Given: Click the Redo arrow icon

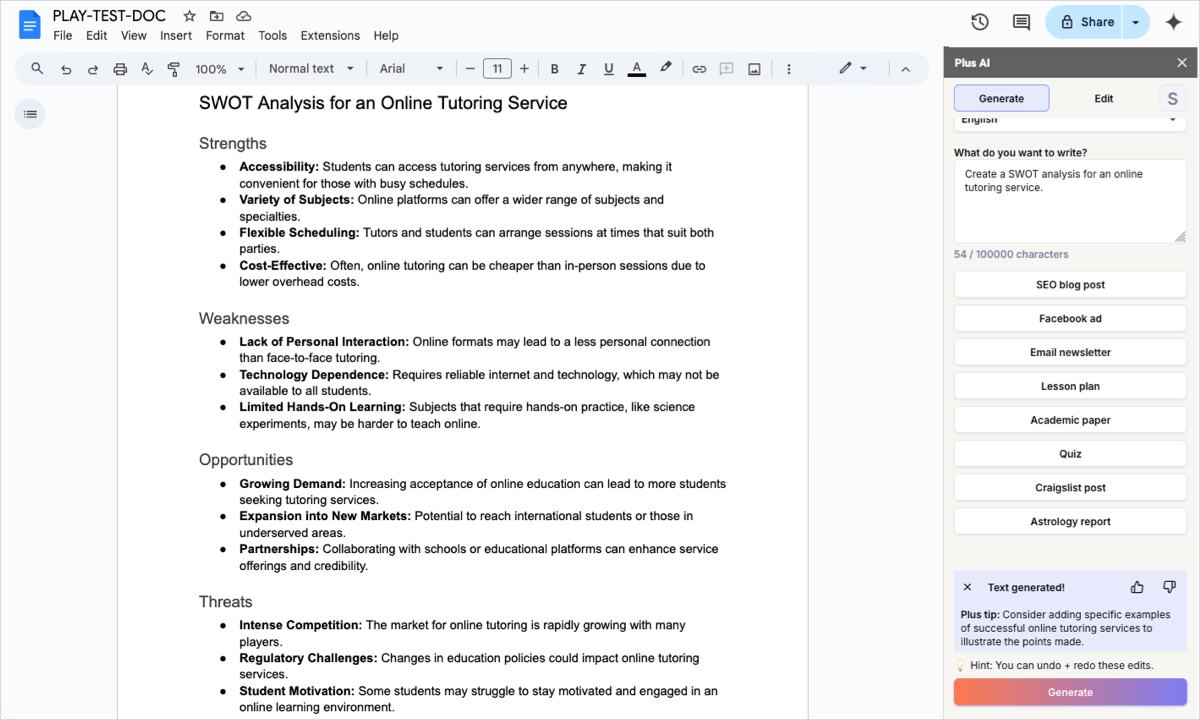Looking at the screenshot, I should pos(93,69).
